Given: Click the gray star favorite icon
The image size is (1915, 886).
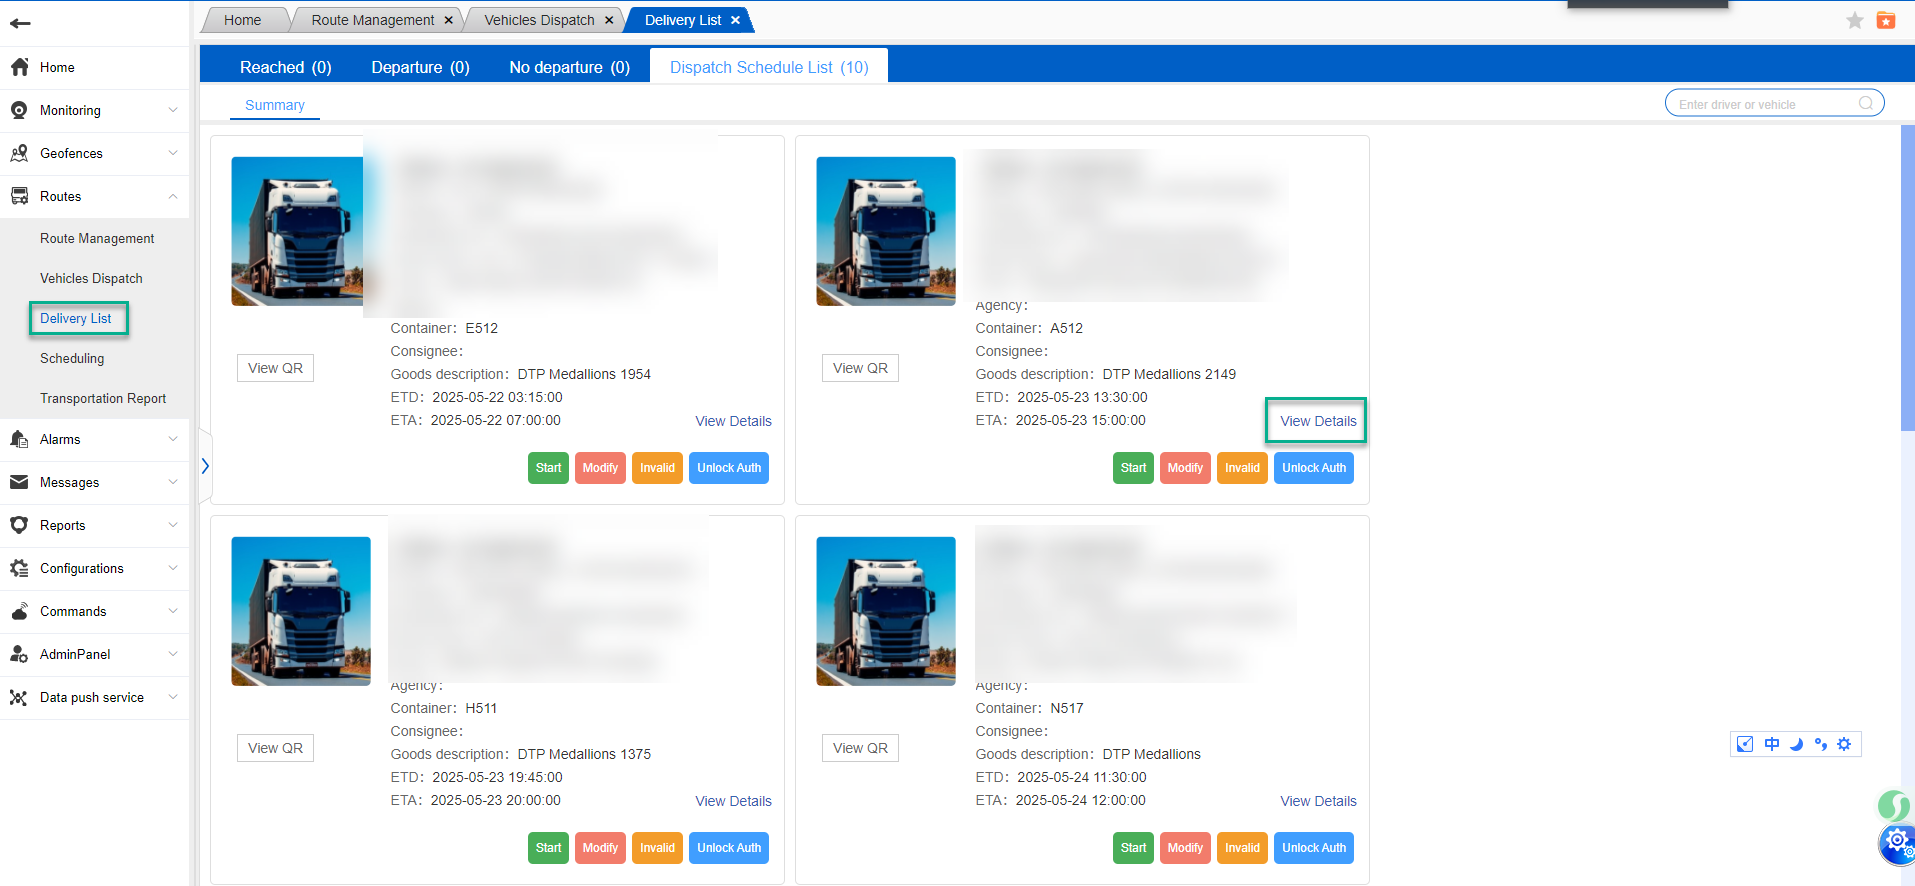Looking at the screenshot, I should pos(1854,21).
